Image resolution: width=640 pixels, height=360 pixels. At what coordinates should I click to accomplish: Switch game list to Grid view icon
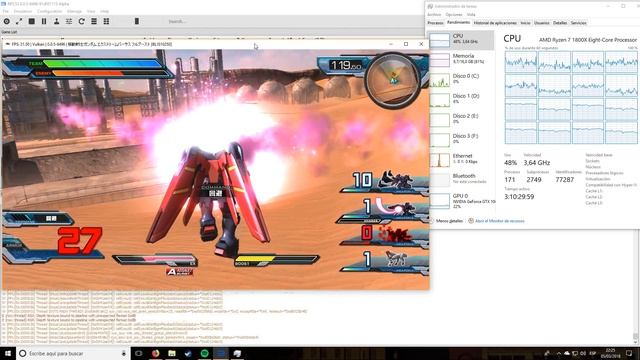[106, 21]
